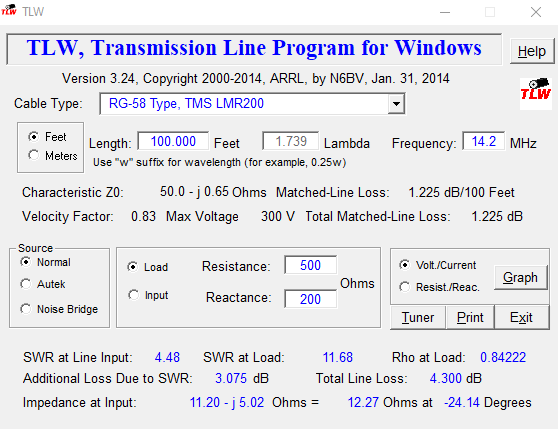Click the Length input field showing 100.000
The width and height of the screenshot is (558, 429).
pos(173,141)
